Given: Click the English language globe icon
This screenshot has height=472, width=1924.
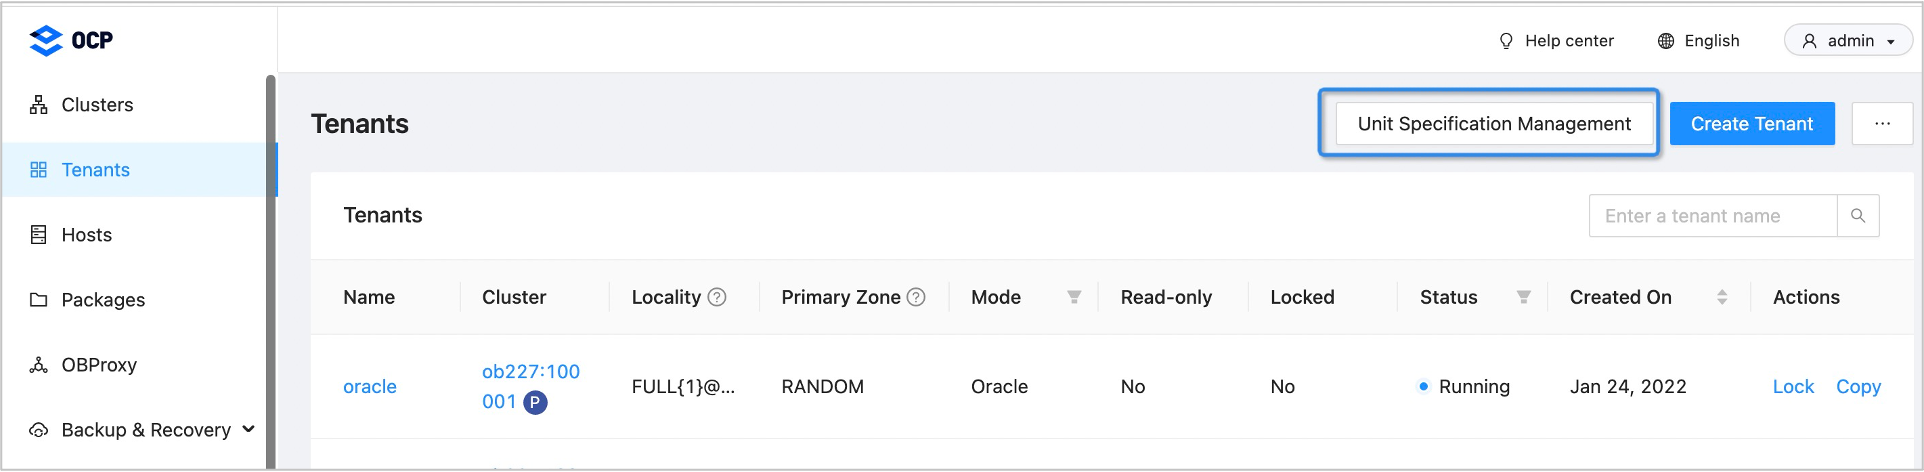Looking at the screenshot, I should [1666, 41].
